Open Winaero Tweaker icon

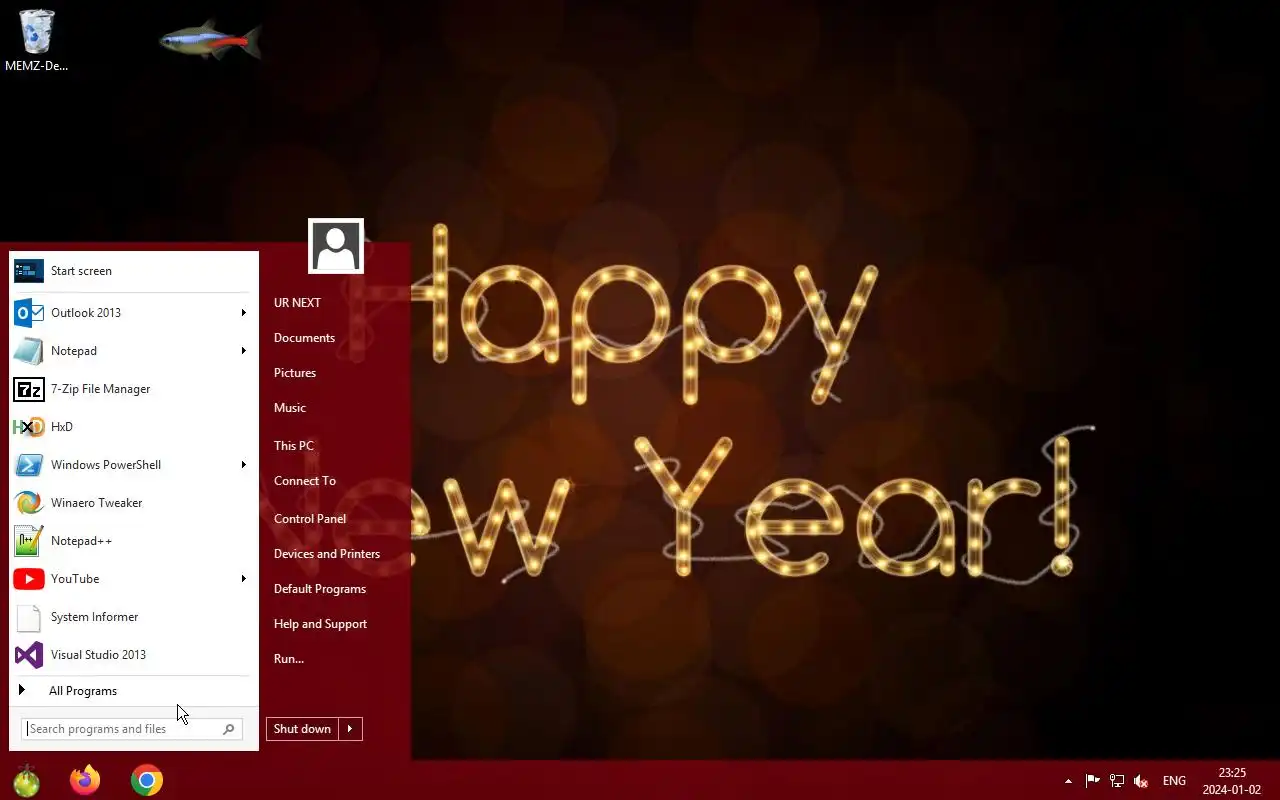coord(29,503)
